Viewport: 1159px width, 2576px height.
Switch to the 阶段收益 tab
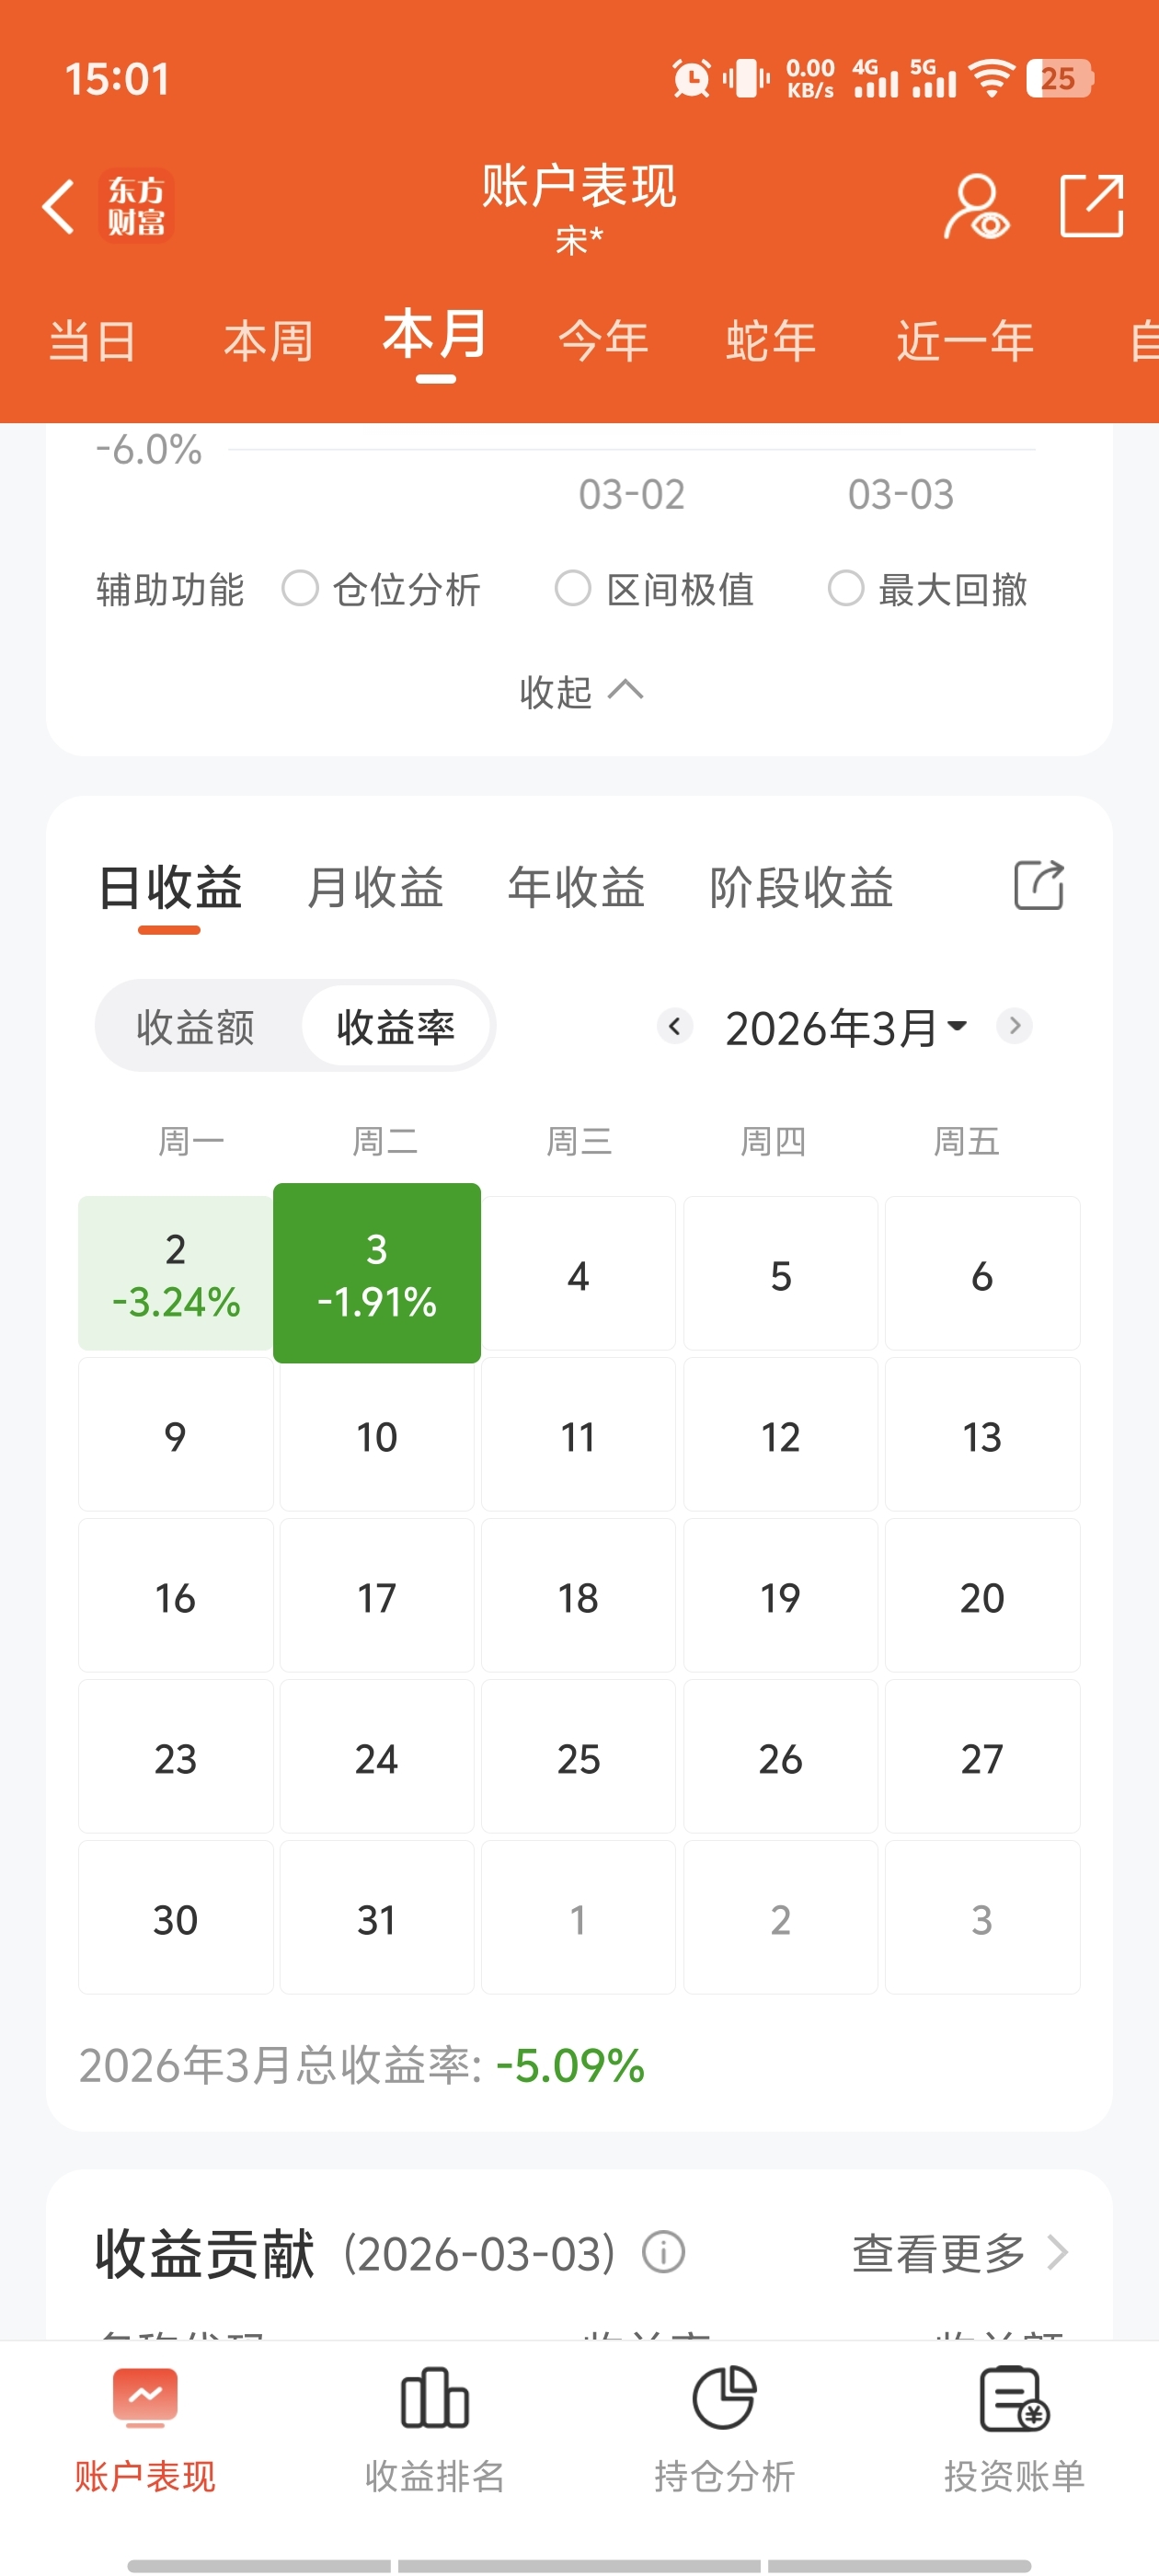coord(801,888)
